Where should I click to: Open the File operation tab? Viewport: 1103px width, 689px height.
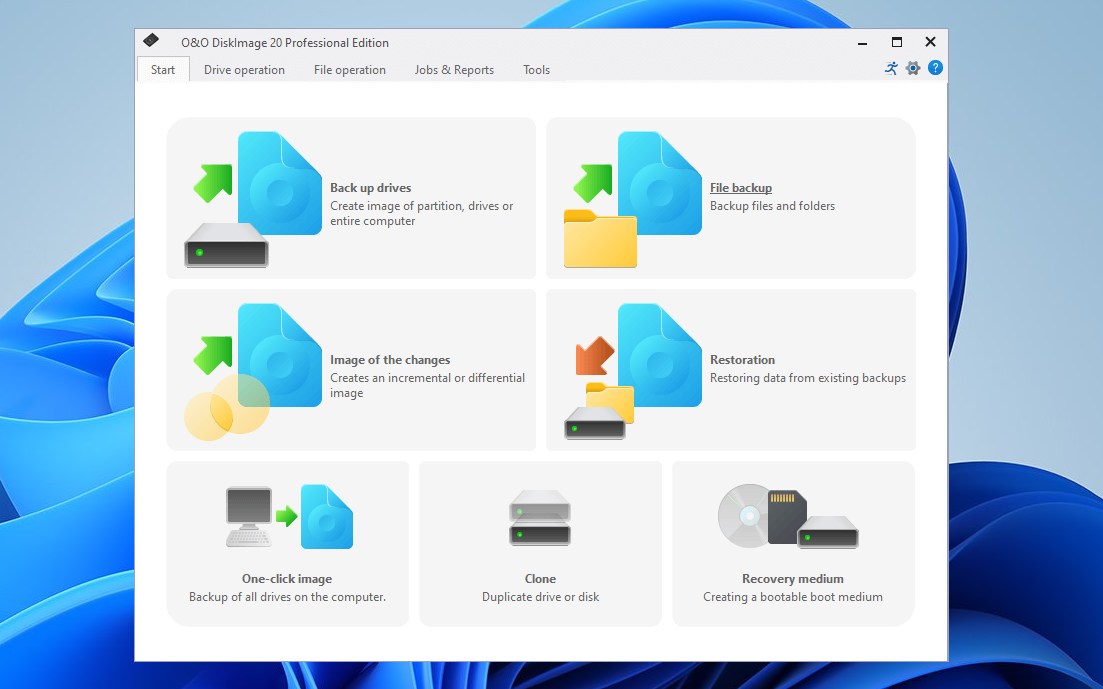coord(349,70)
